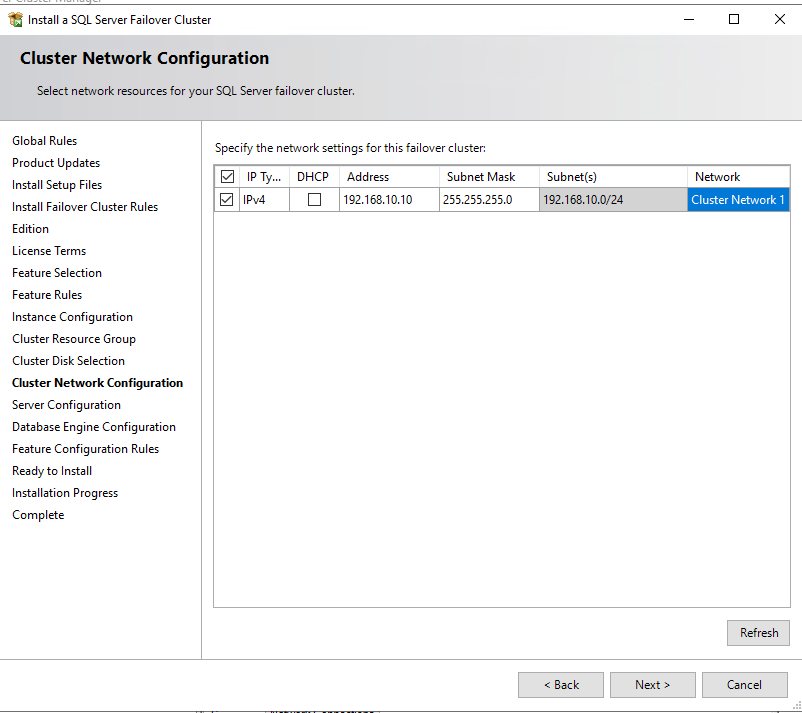Close the installer window
Image resolution: width=802 pixels, height=713 pixels.
(779, 19)
